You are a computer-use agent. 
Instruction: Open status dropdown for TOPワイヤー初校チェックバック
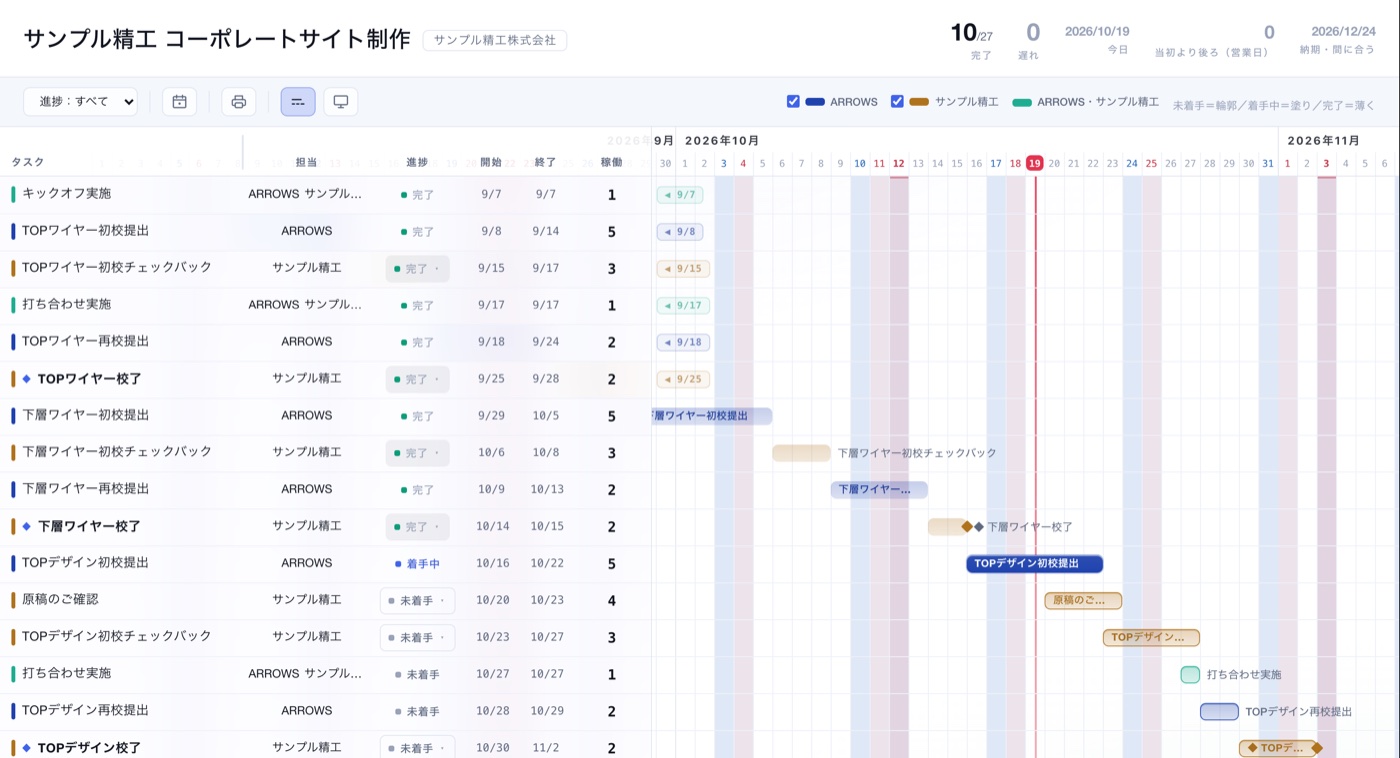[417, 269]
